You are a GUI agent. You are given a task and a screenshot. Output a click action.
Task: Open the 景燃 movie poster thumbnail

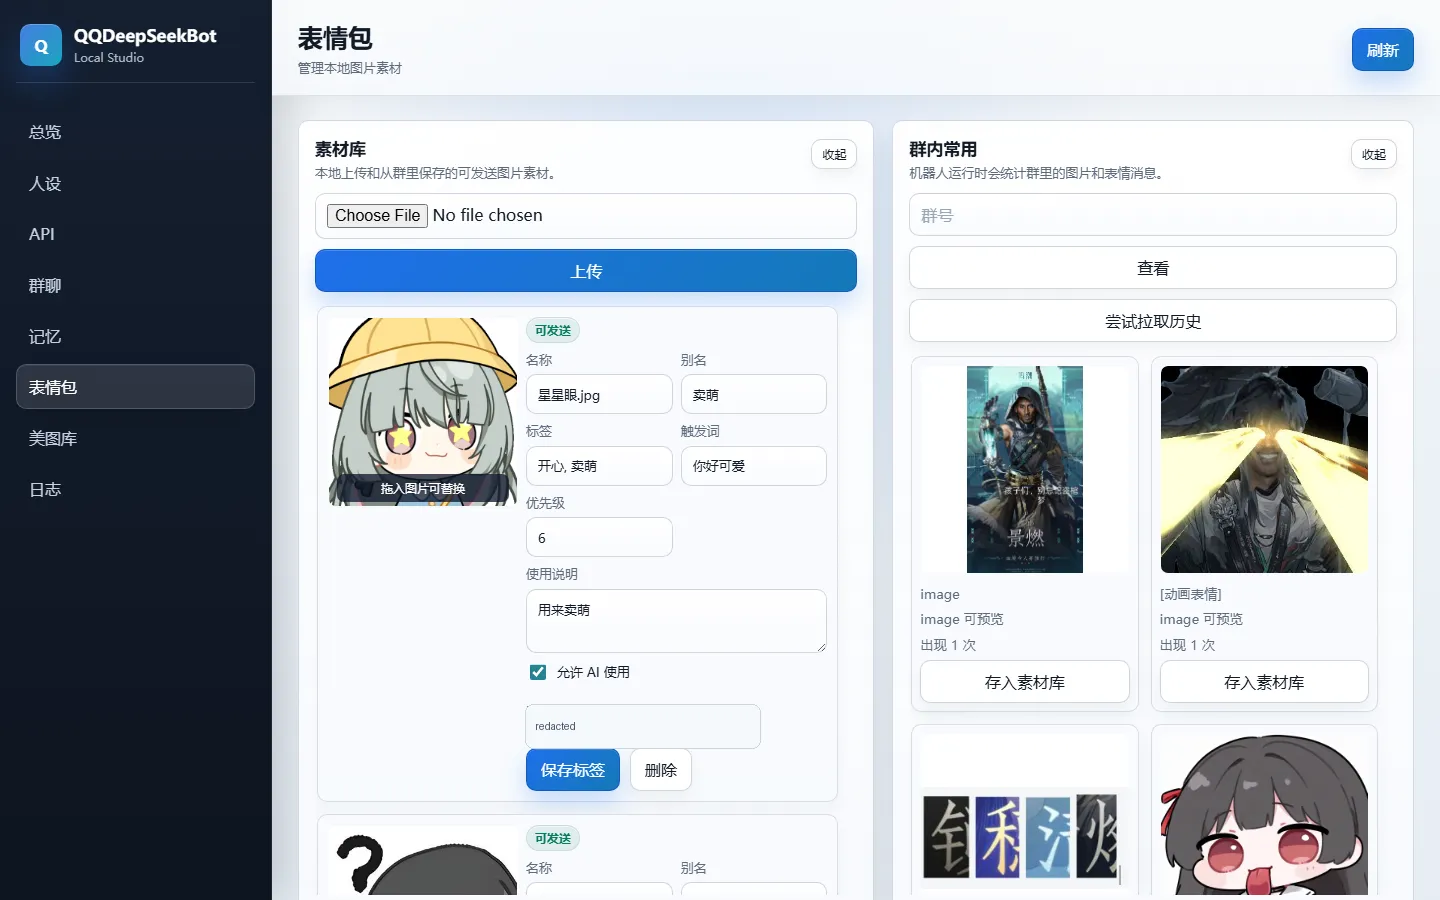pyautogui.click(x=1025, y=469)
